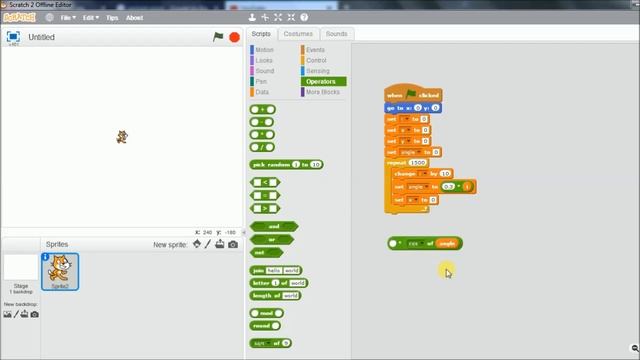
Task: Click the Scratch logo in the menu bar
Action: pos(19,18)
